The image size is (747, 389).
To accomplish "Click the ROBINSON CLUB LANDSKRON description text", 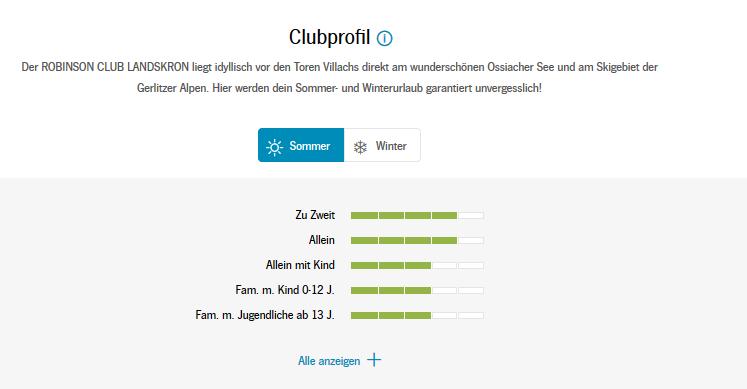I will (x=339, y=77).
